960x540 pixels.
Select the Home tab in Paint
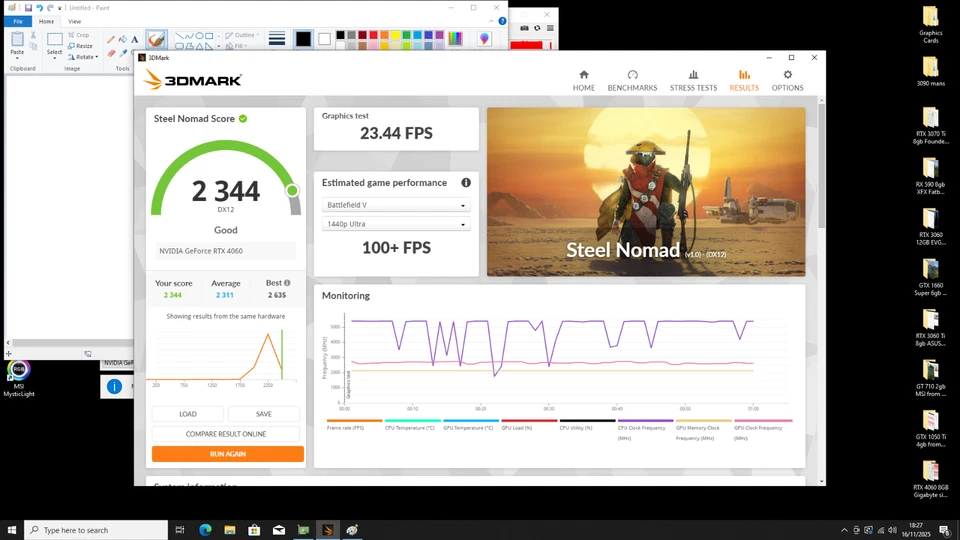pos(46,21)
